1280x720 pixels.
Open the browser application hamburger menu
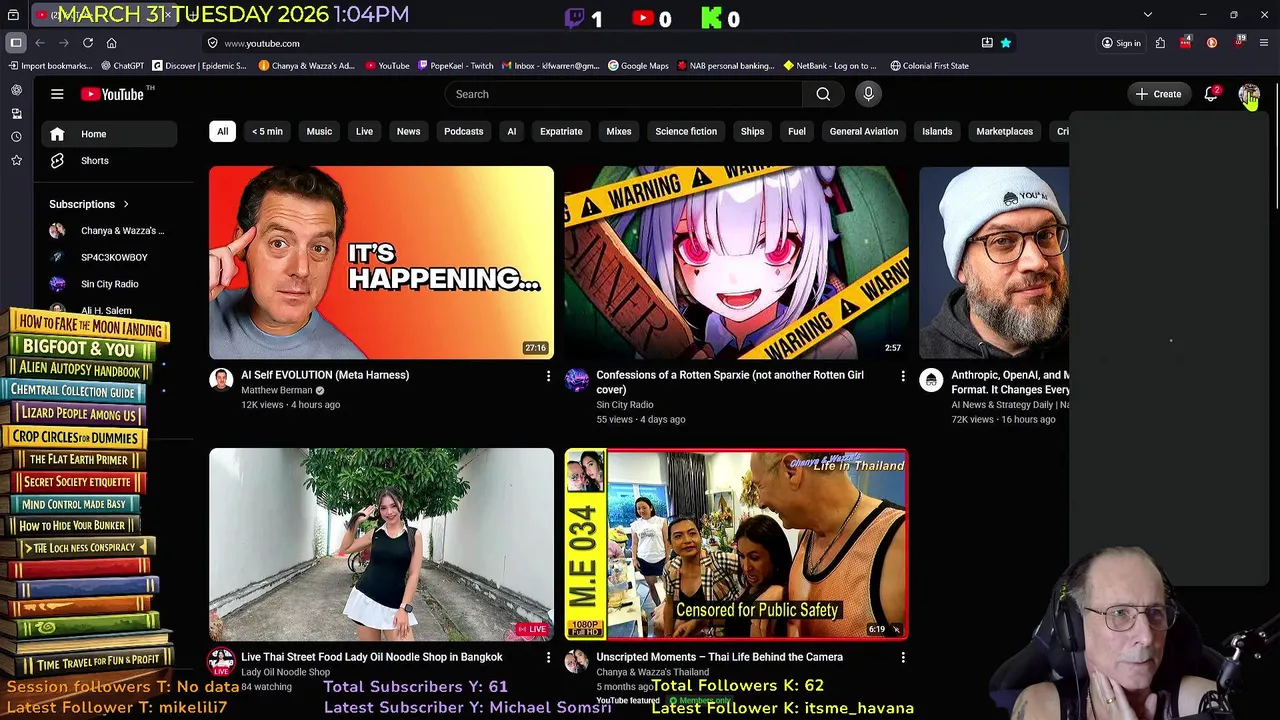pos(1264,43)
